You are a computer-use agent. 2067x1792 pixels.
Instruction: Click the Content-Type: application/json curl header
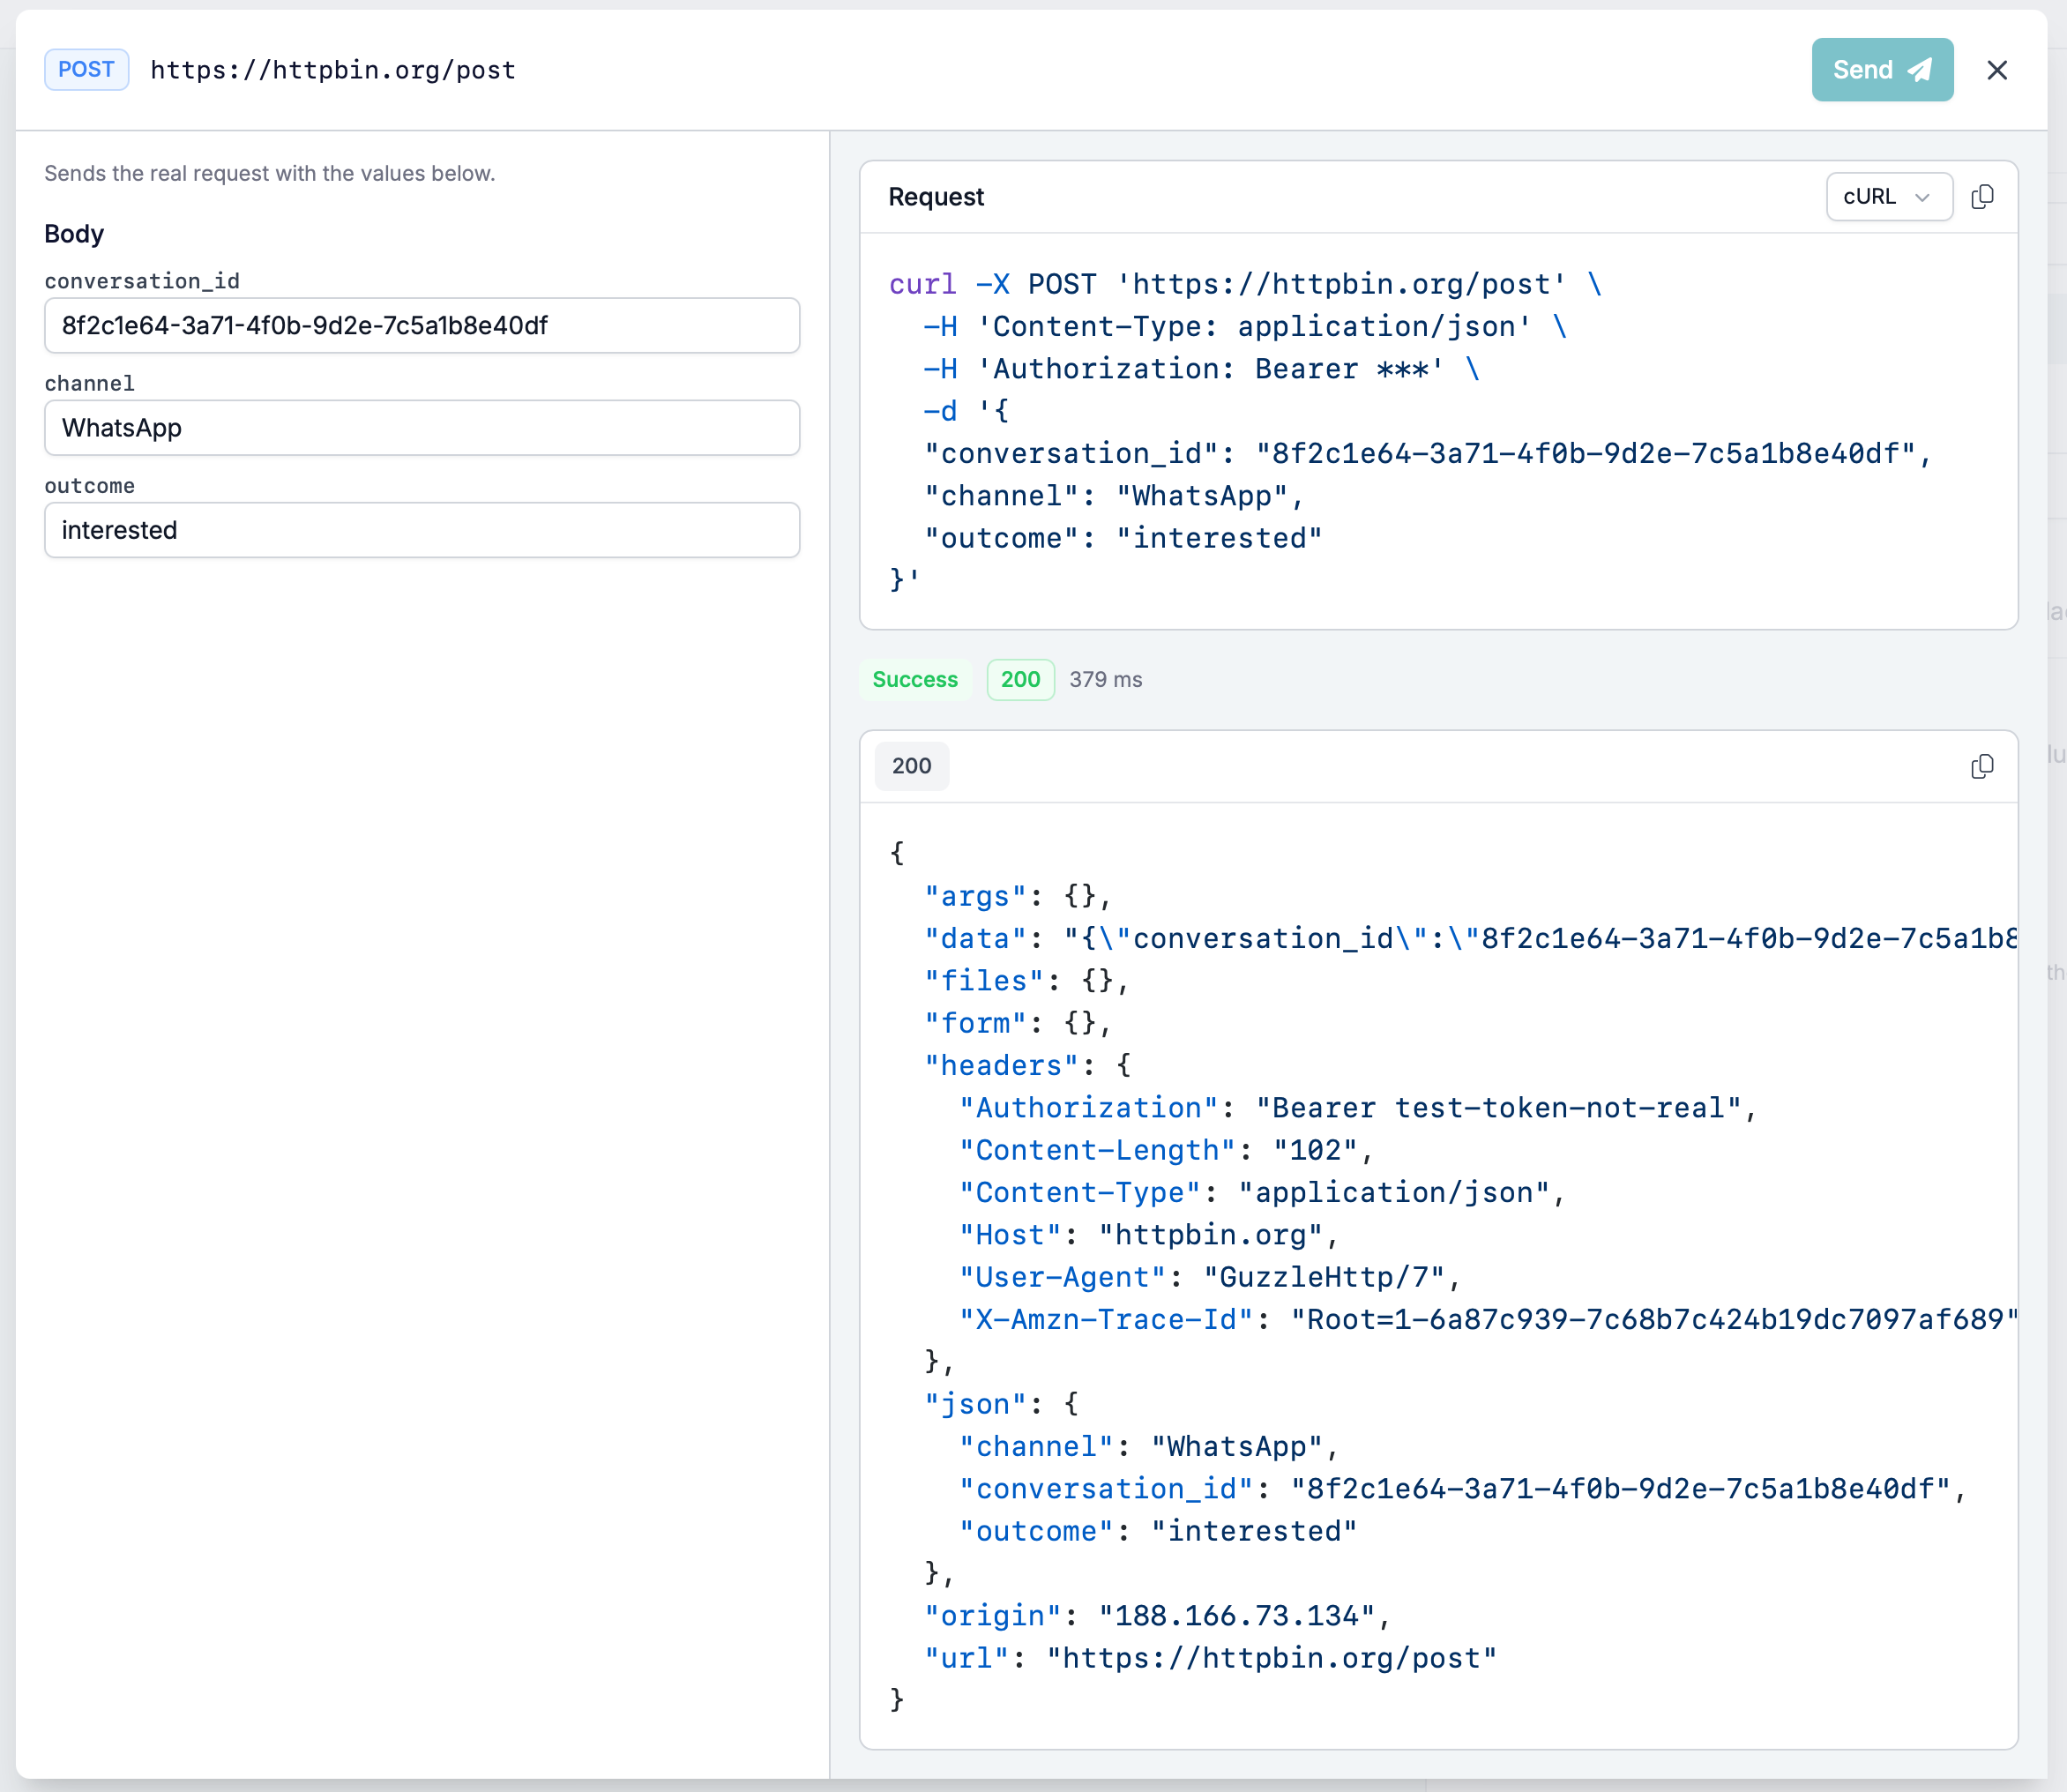pyautogui.click(x=1245, y=326)
